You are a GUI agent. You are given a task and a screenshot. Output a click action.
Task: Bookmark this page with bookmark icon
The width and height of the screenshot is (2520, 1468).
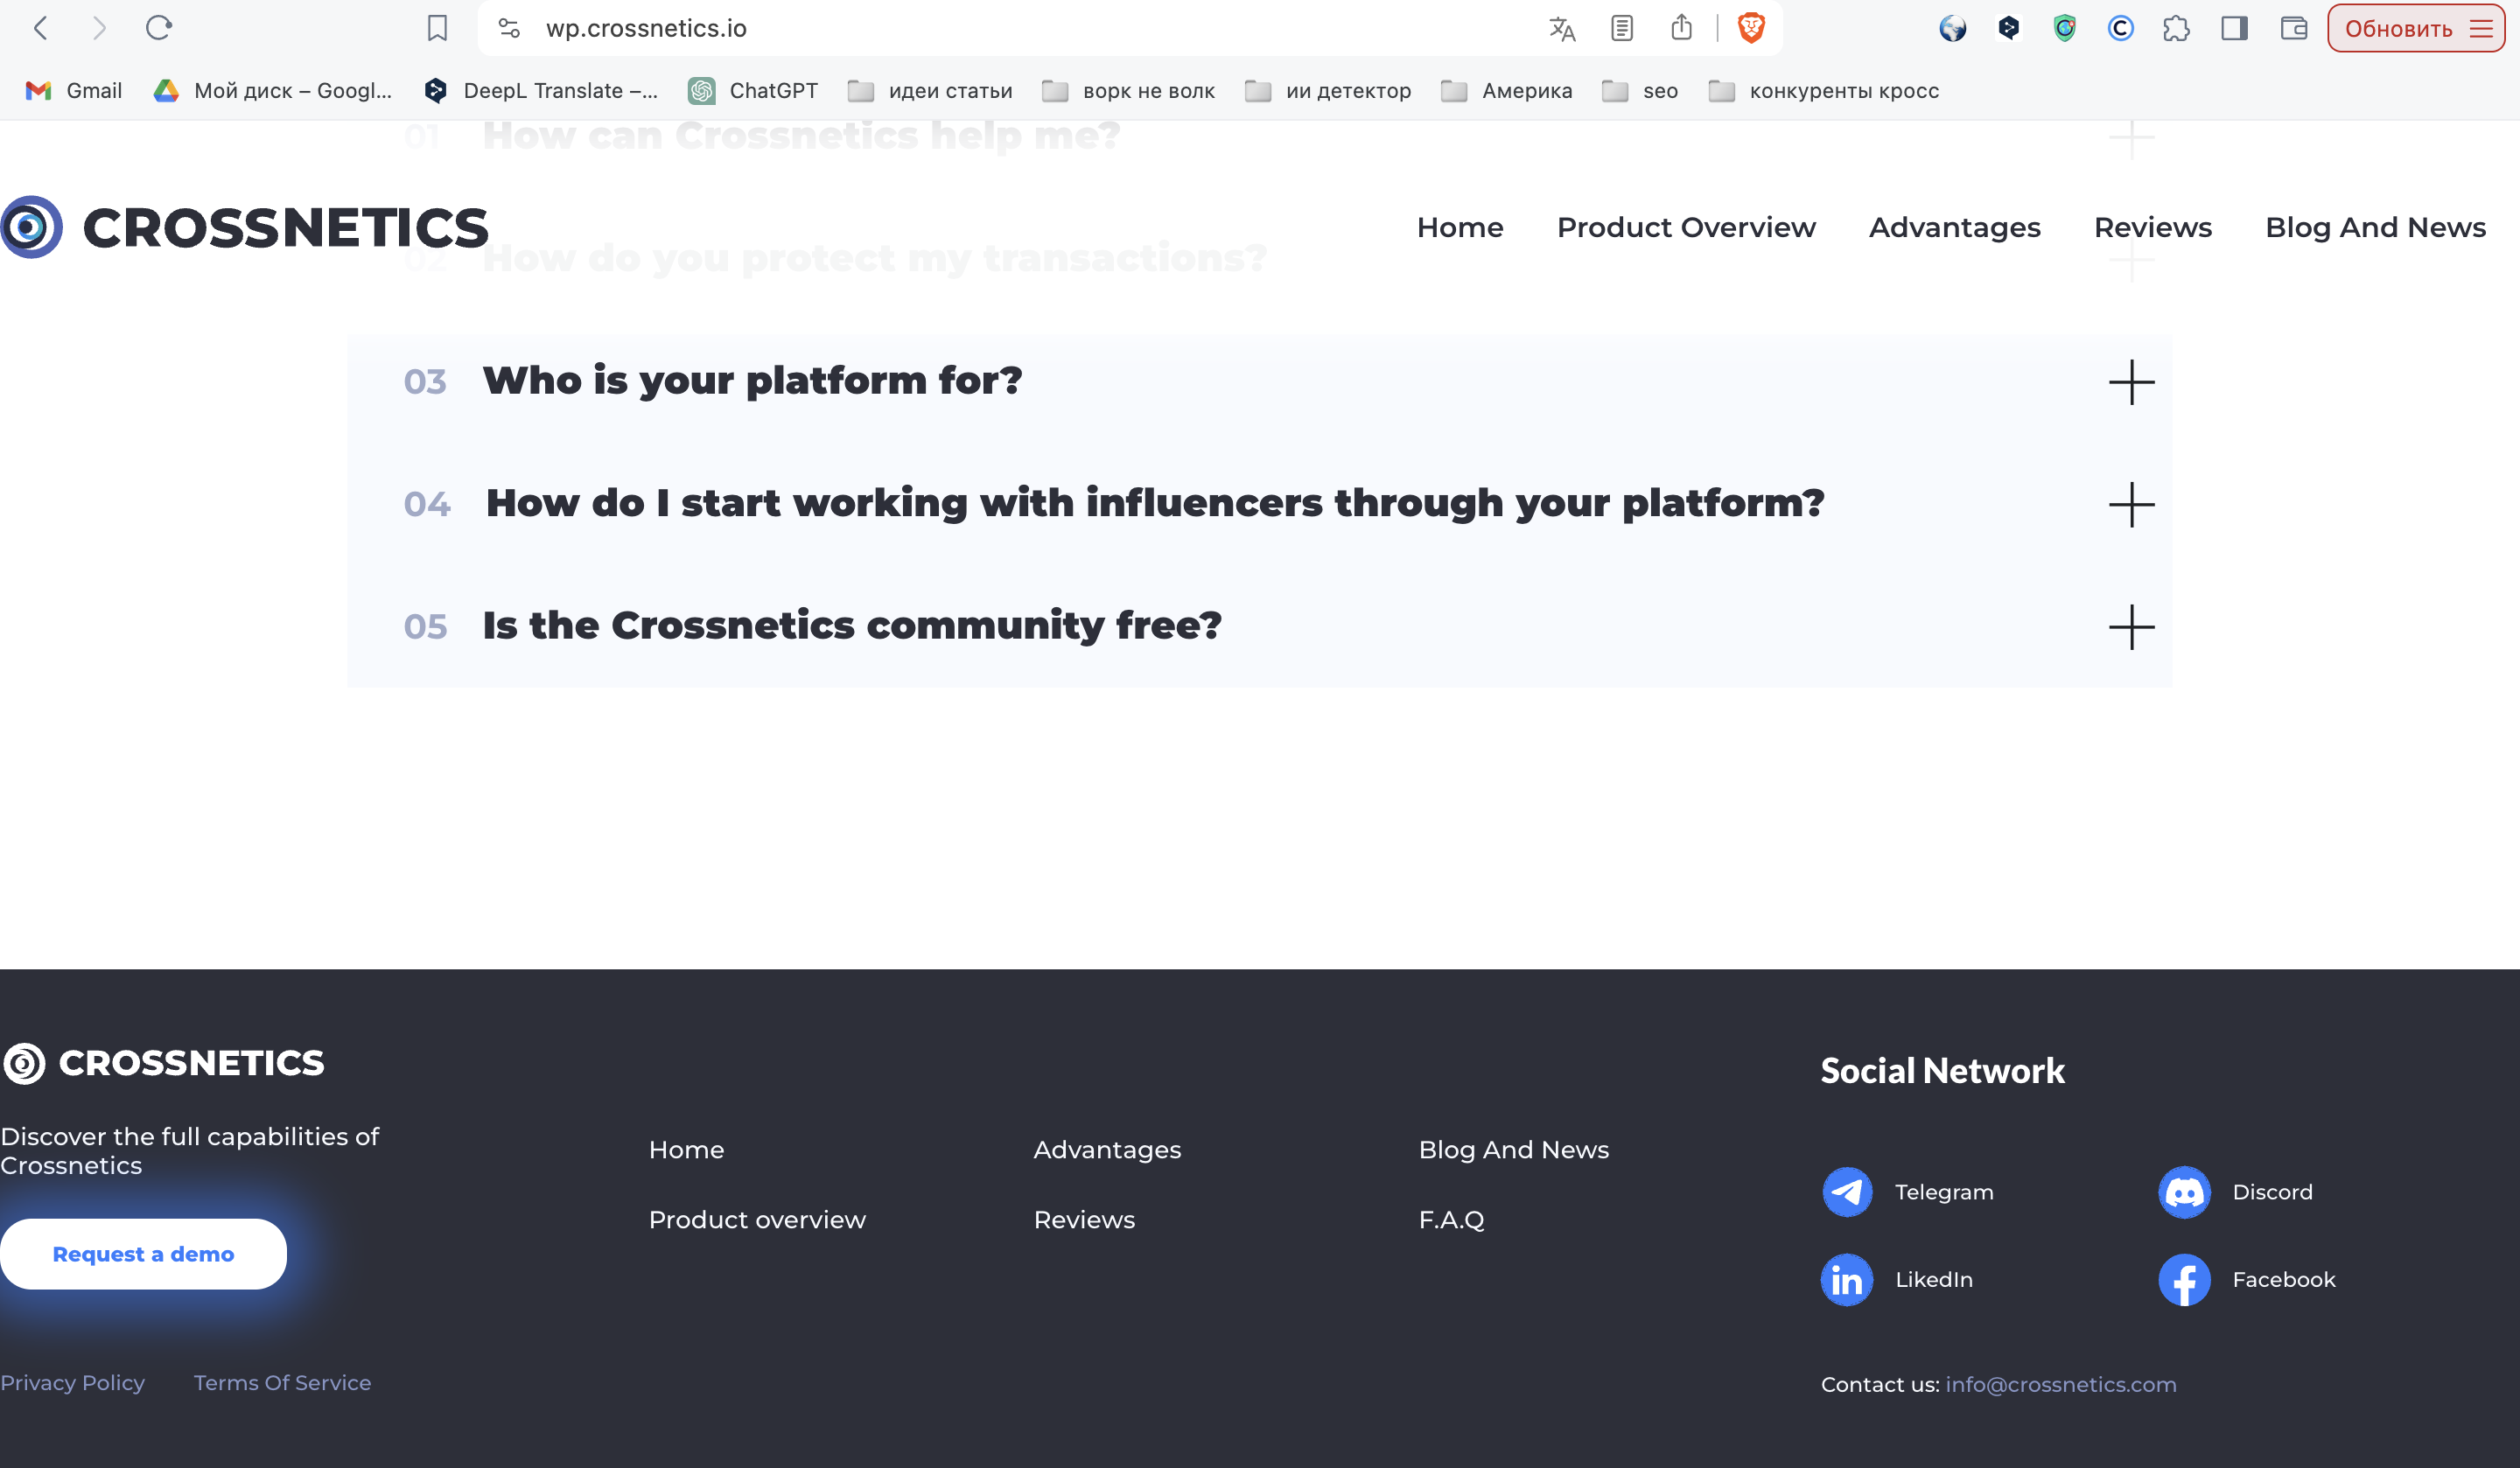coord(437,28)
